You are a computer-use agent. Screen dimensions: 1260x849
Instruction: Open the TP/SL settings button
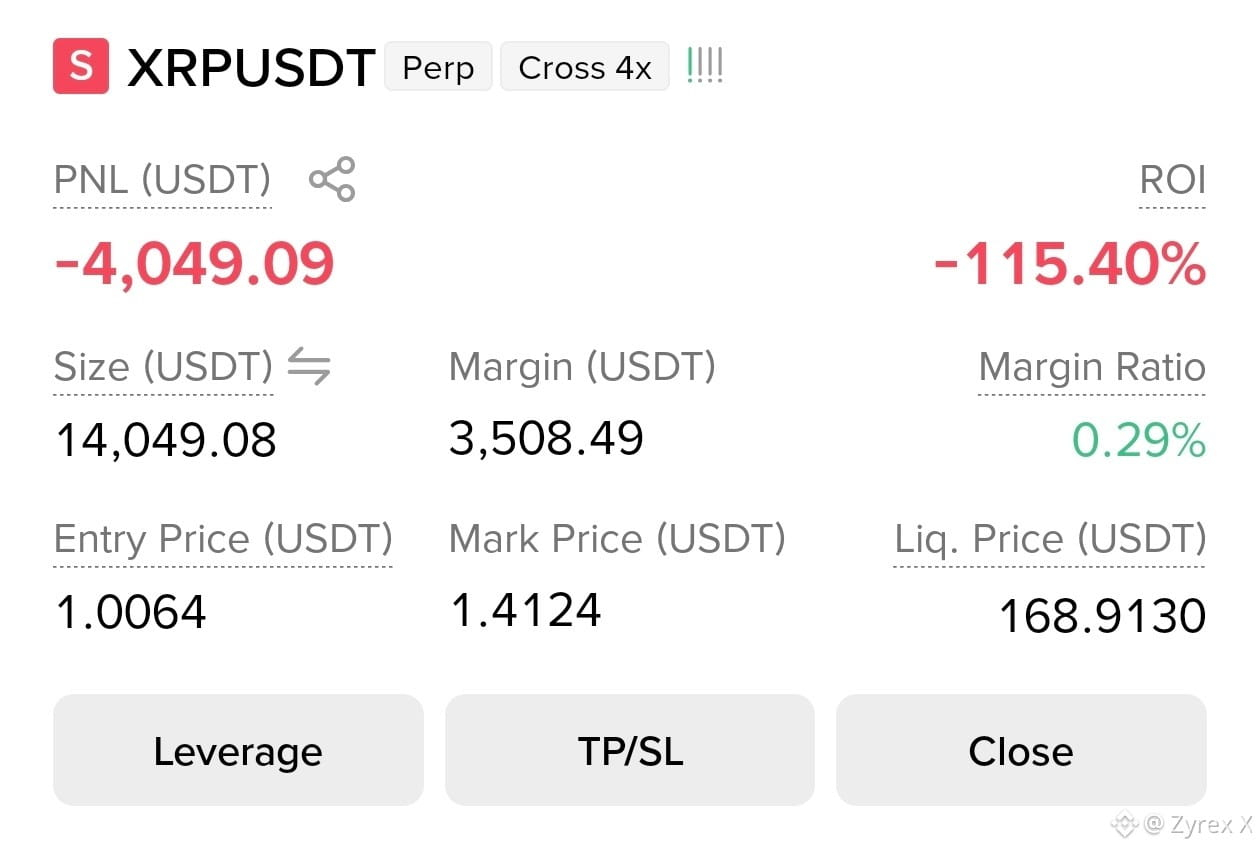tap(630, 750)
